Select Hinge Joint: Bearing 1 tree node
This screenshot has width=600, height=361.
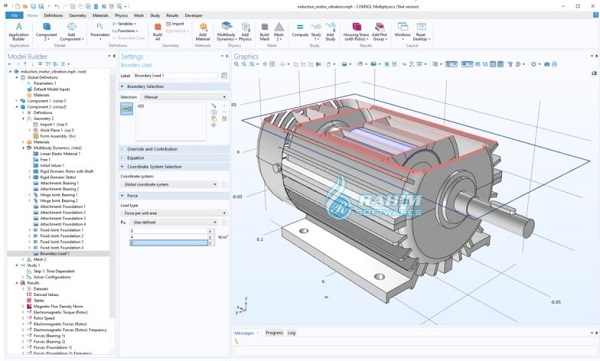click(58, 195)
